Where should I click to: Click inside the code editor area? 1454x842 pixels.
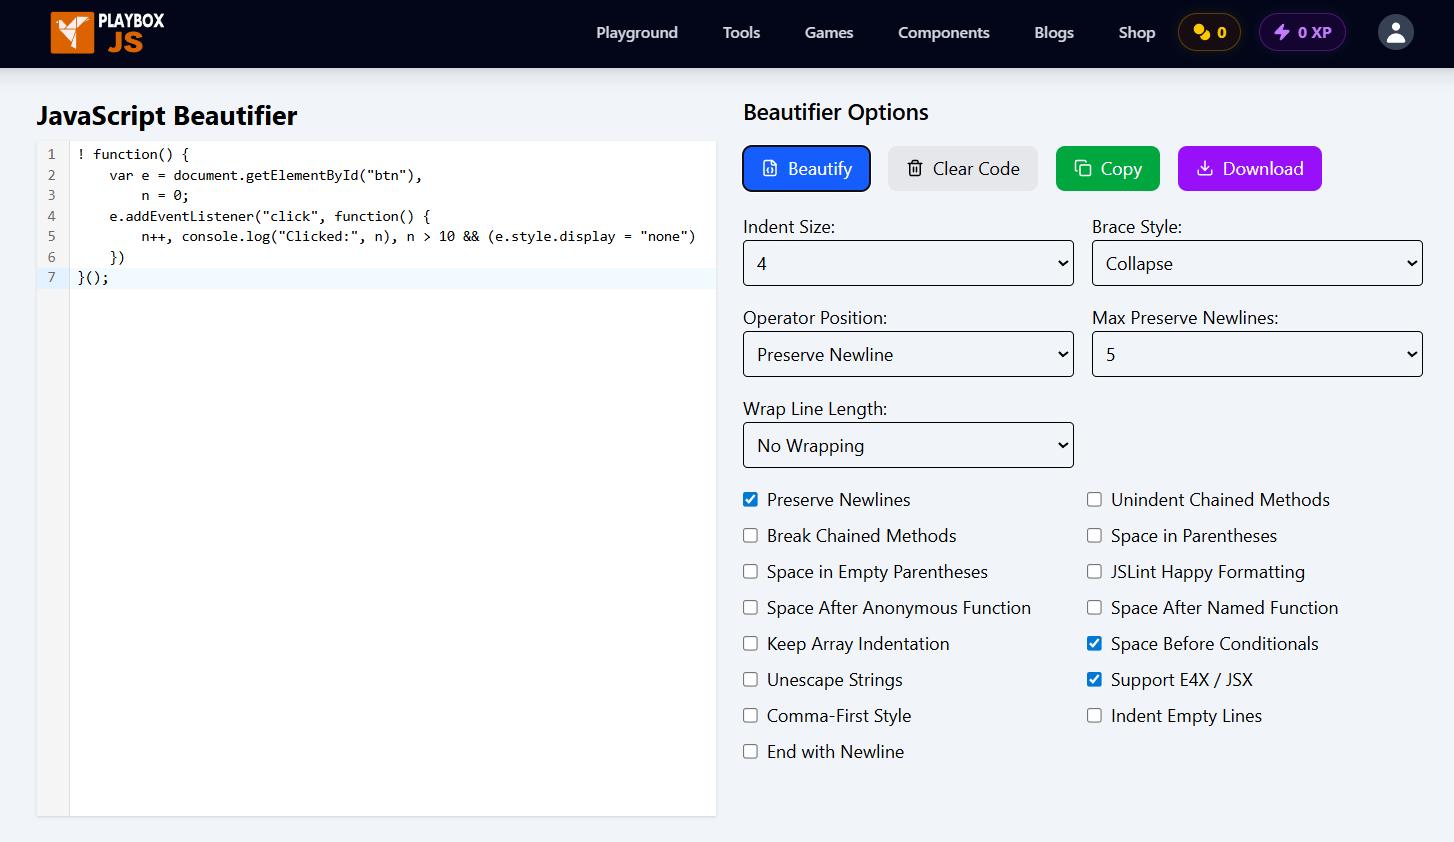tap(390, 450)
